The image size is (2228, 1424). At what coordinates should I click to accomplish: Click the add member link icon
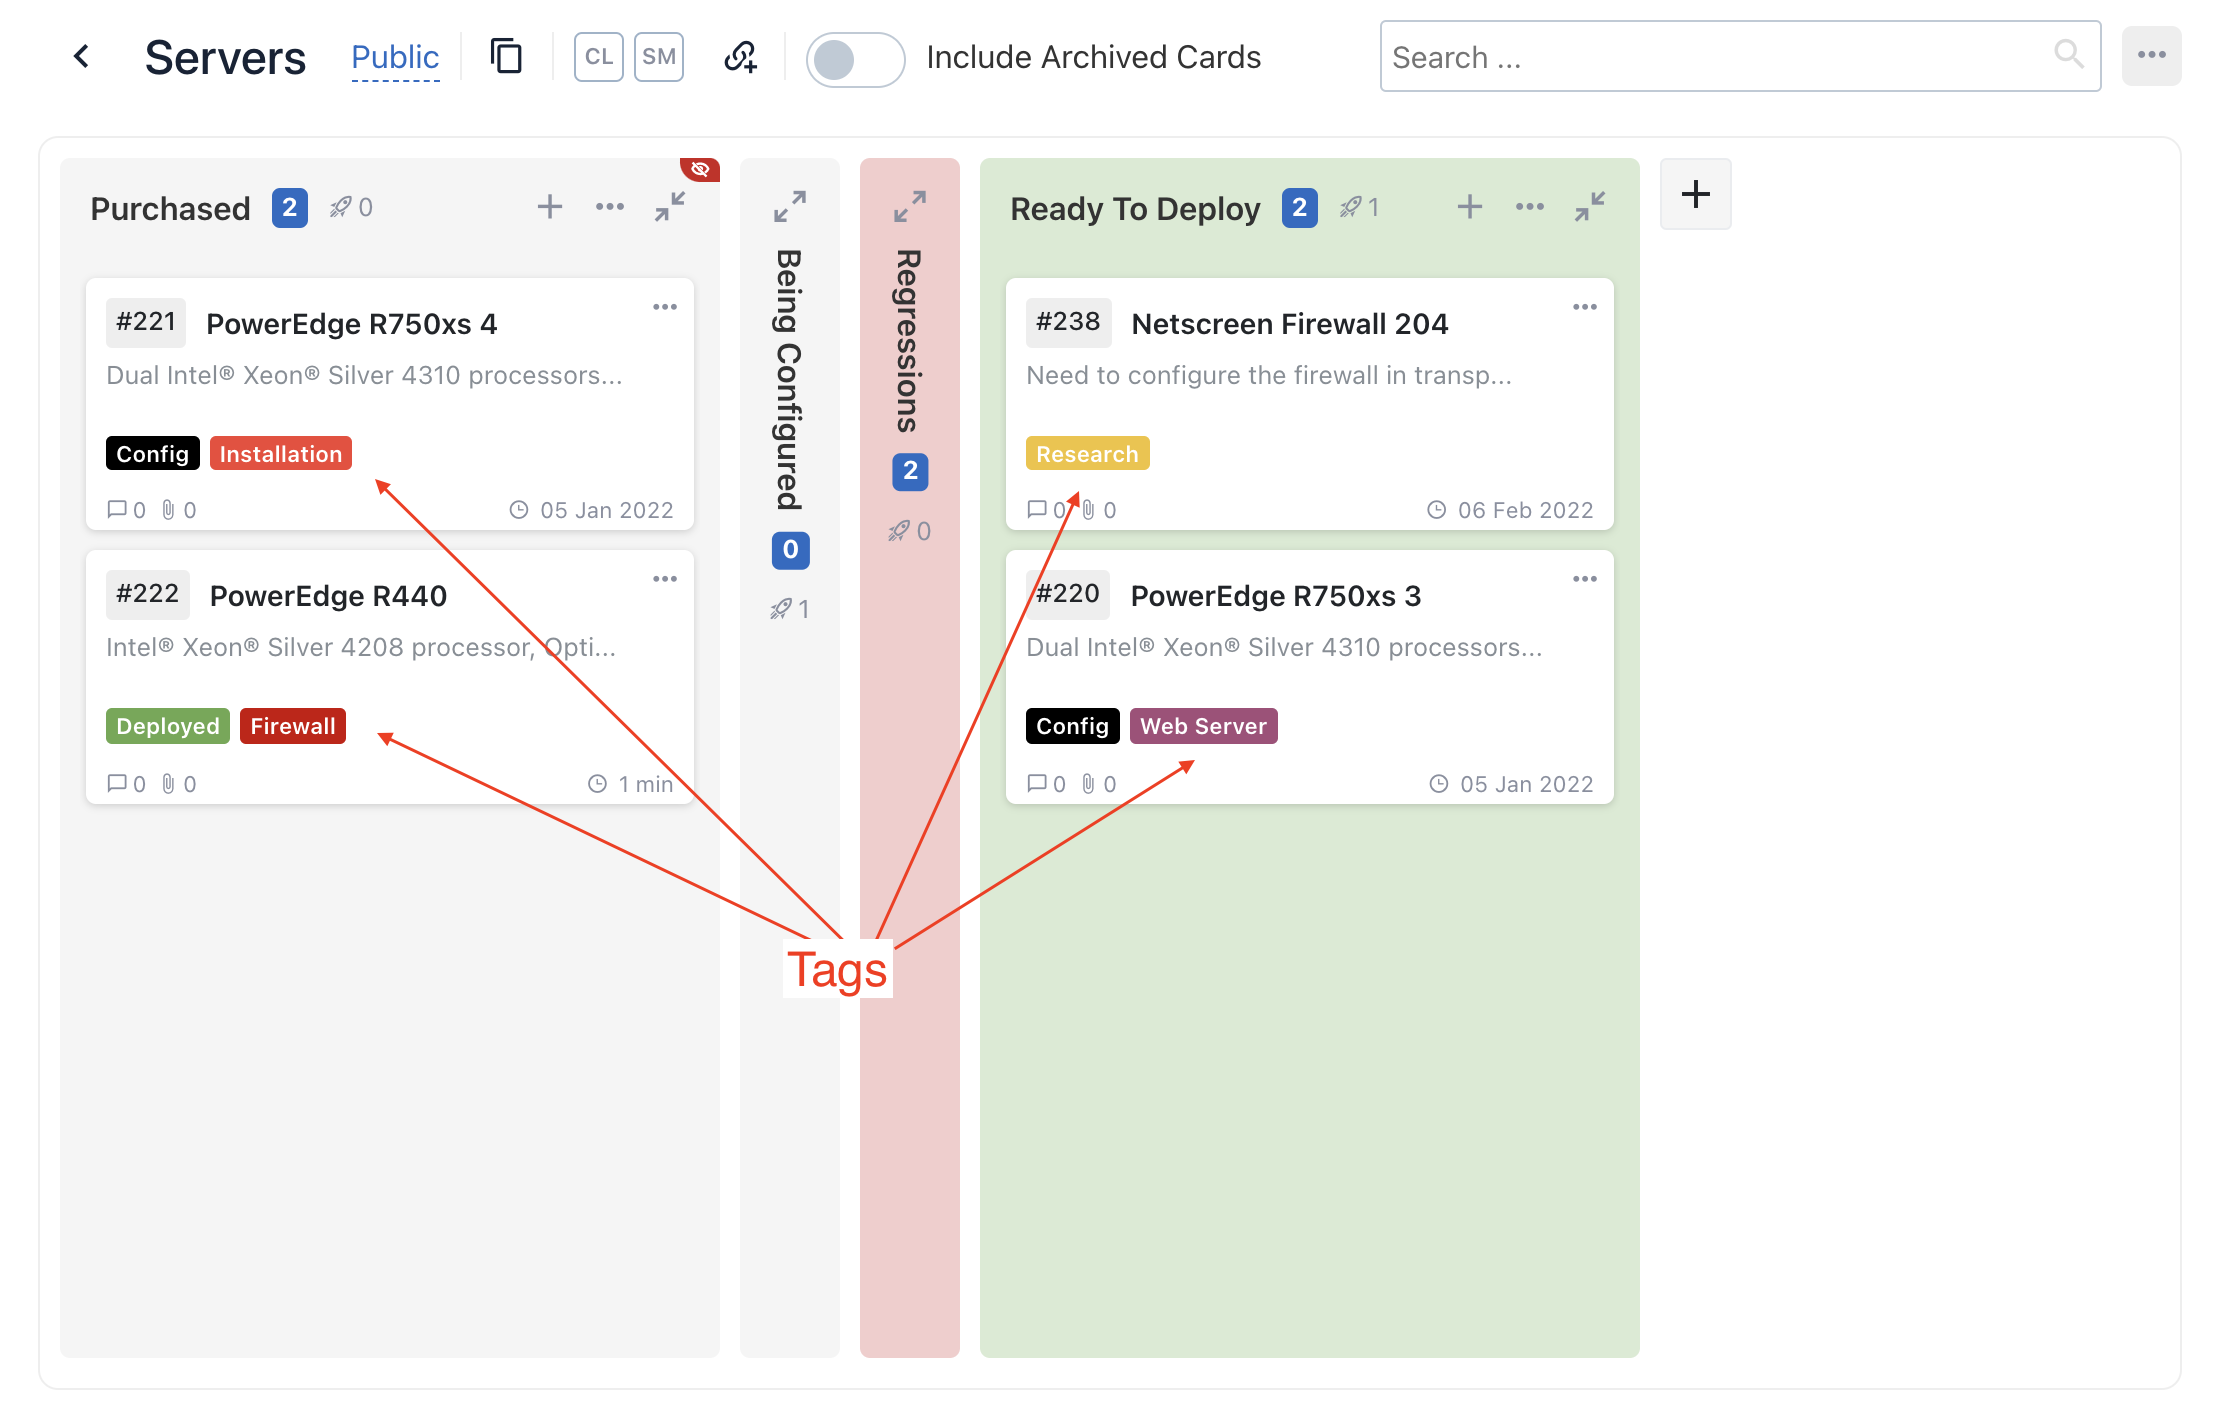(740, 56)
